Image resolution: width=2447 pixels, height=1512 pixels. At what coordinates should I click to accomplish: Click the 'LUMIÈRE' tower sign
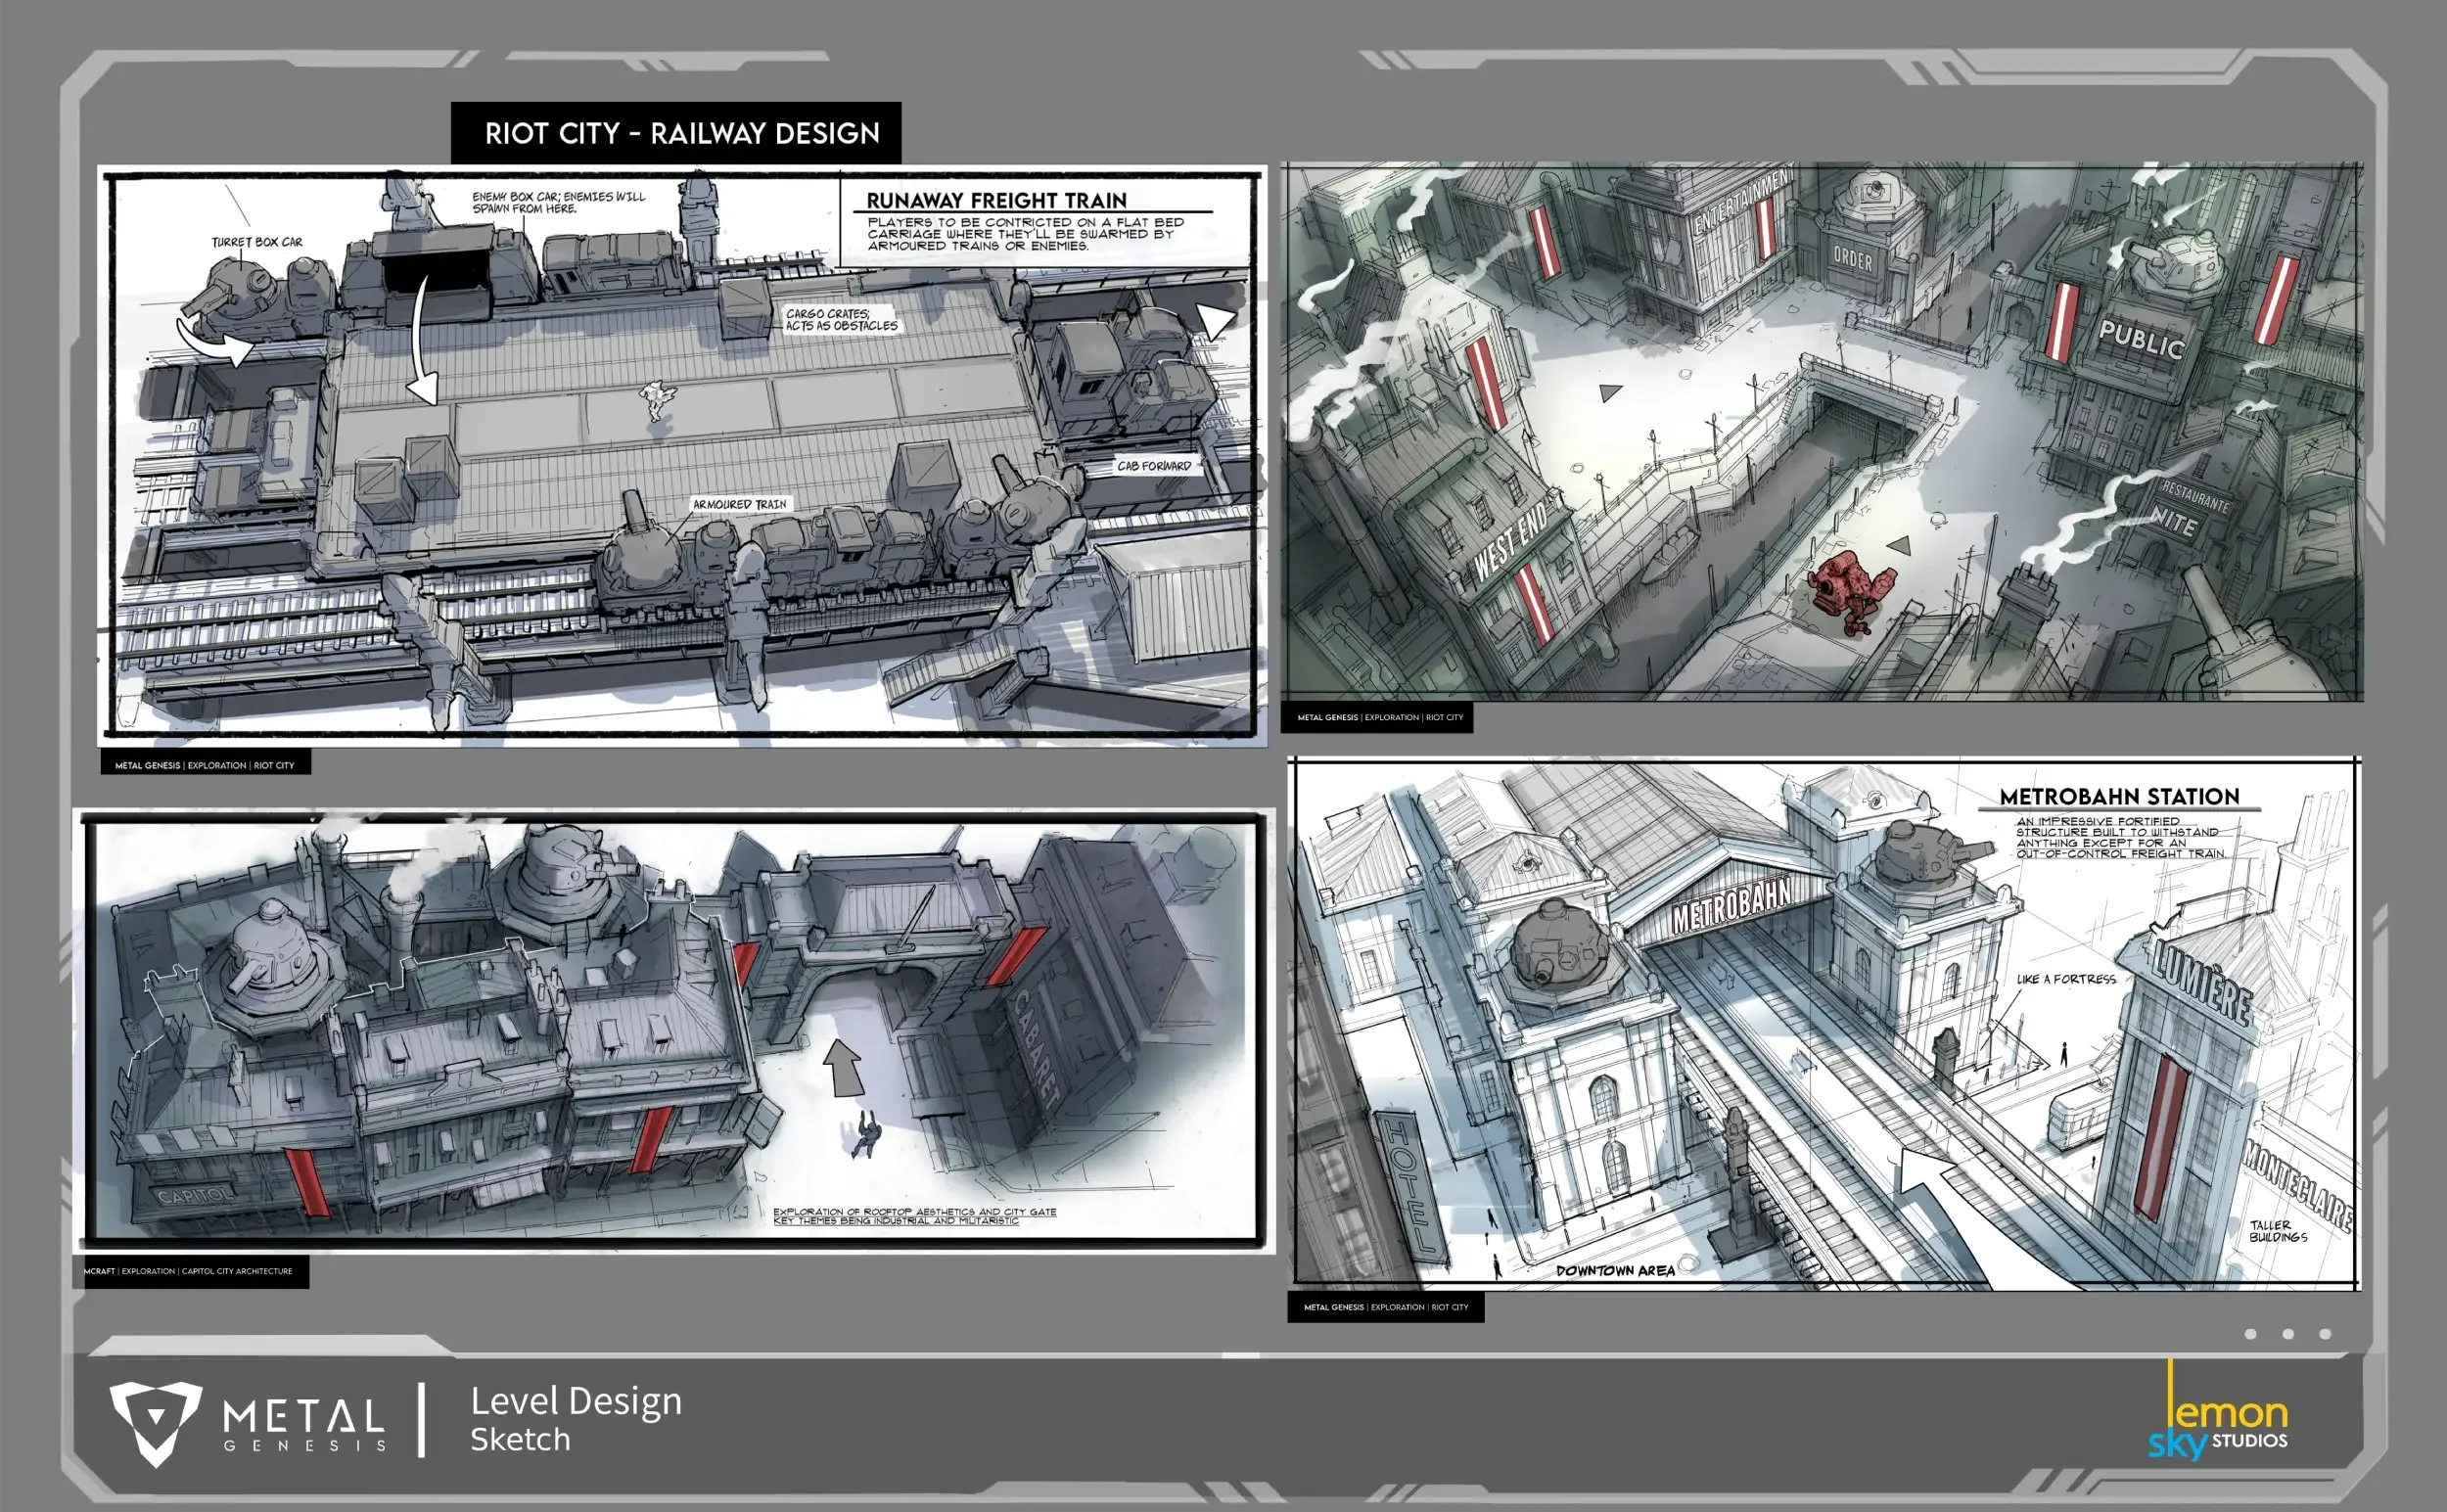[x=2202, y=984]
